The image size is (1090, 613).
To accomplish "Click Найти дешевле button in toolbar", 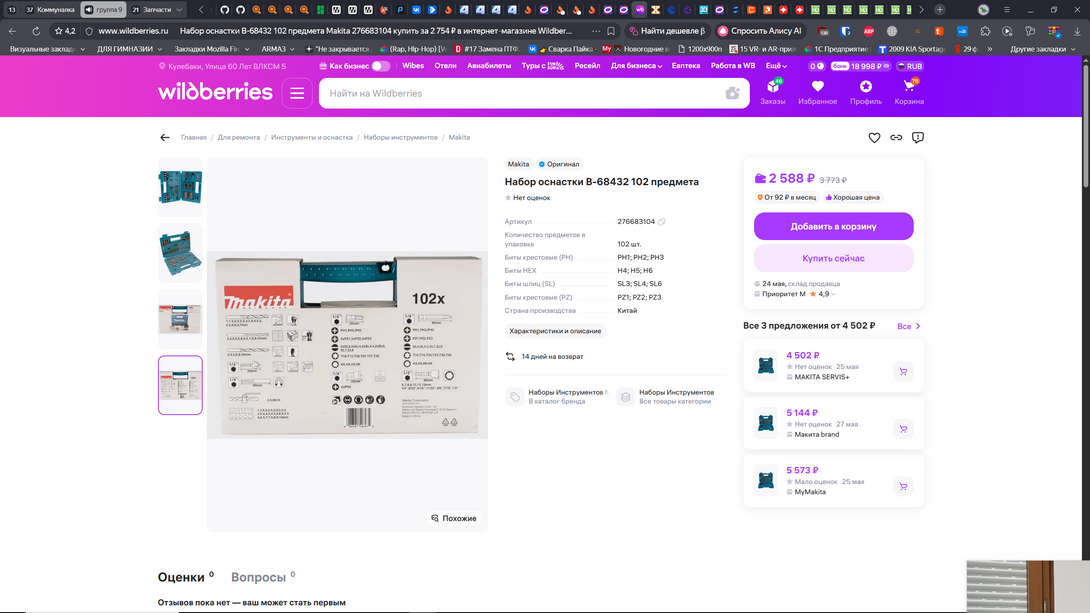I will [667, 31].
